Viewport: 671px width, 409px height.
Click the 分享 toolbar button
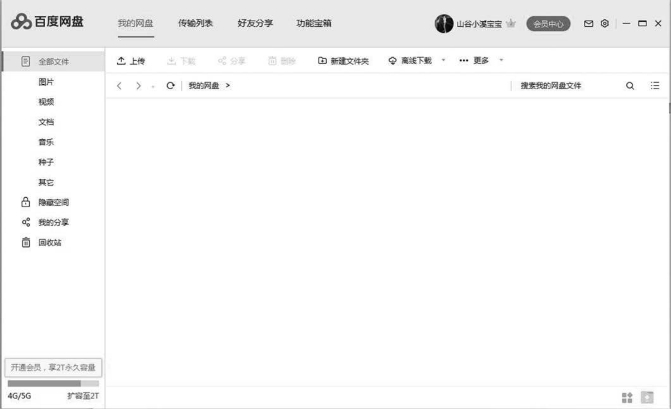[x=232, y=61]
